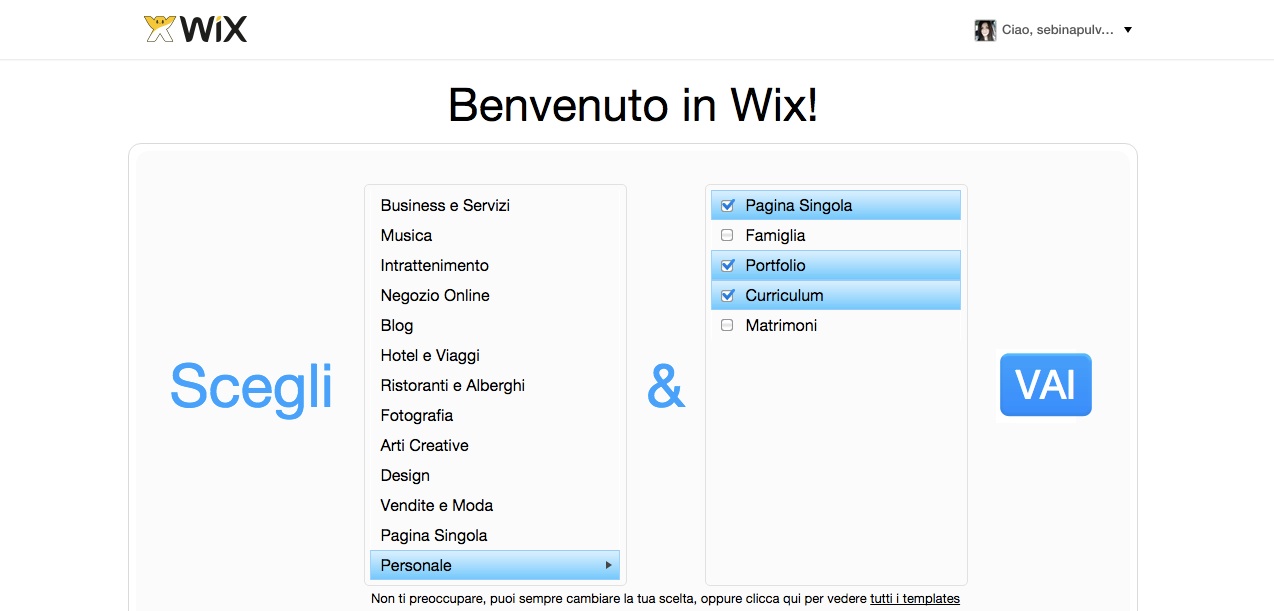Screen dimensions: 1274x611
Task: Open the tutti i templates link
Action: click(914, 599)
